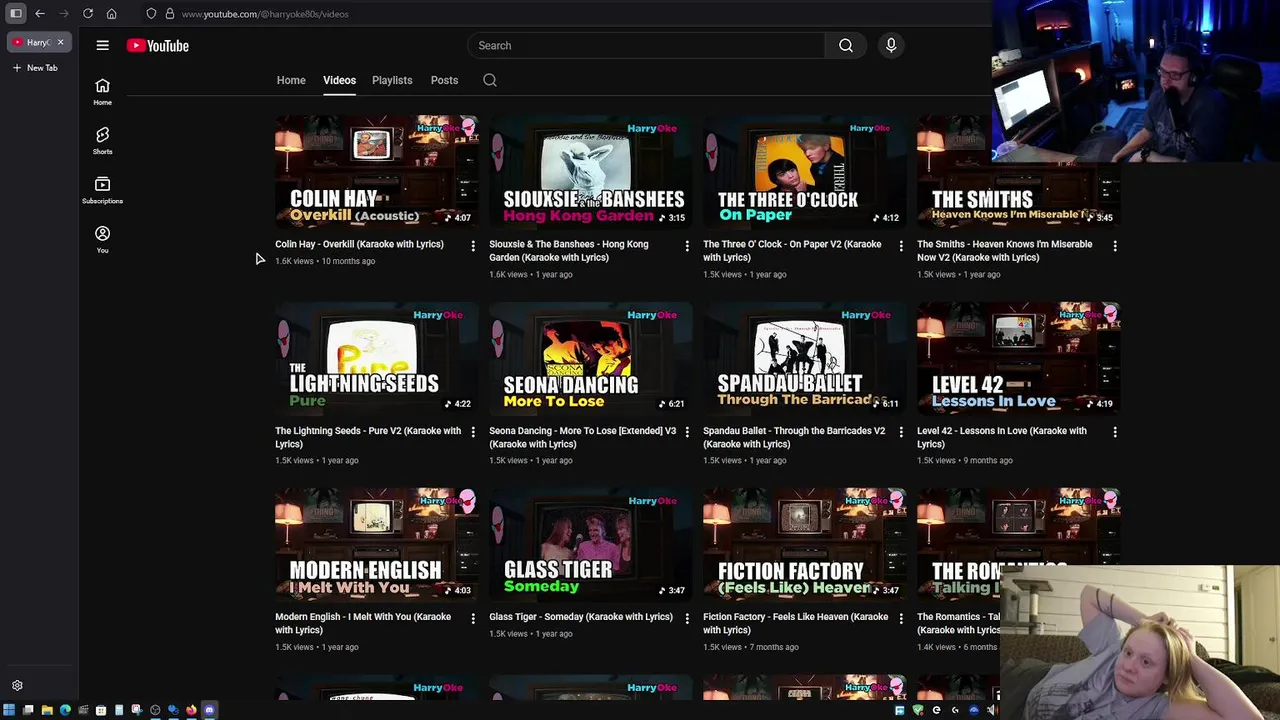Play the Lightning Seeds Pure thumbnail
The image size is (1280, 720).
click(376, 358)
